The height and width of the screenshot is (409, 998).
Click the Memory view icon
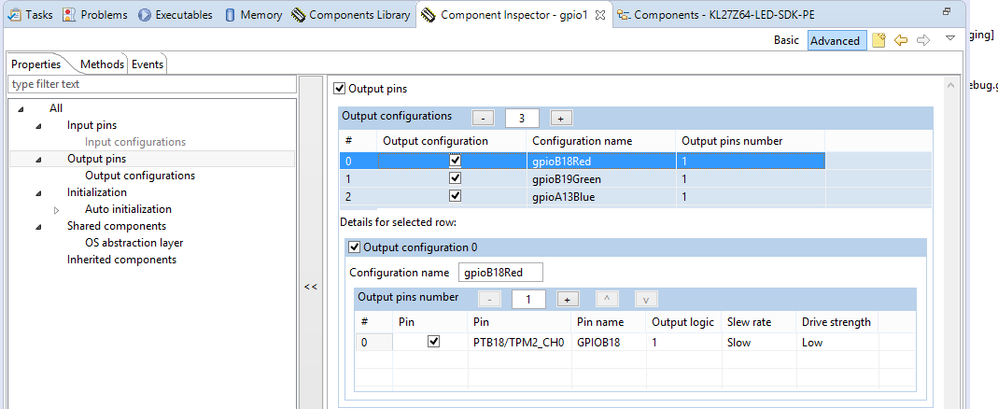click(232, 15)
